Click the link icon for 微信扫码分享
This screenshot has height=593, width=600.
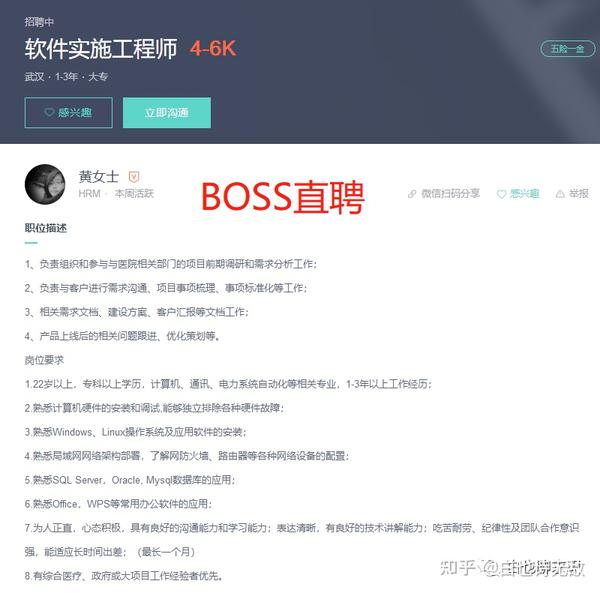pyautogui.click(x=412, y=194)
